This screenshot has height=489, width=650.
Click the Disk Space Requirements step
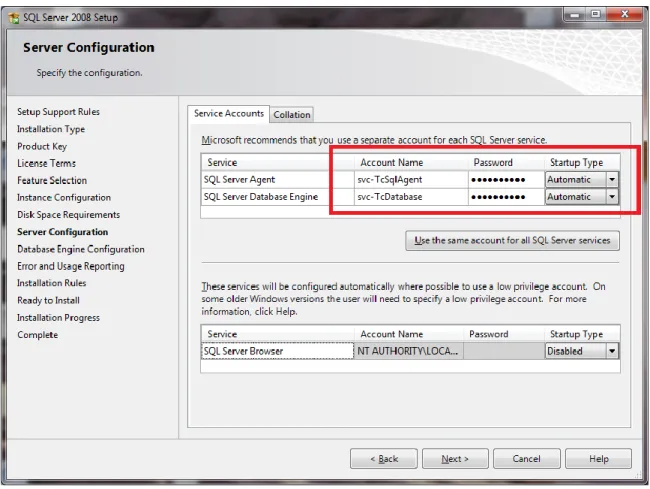point(68,215)
